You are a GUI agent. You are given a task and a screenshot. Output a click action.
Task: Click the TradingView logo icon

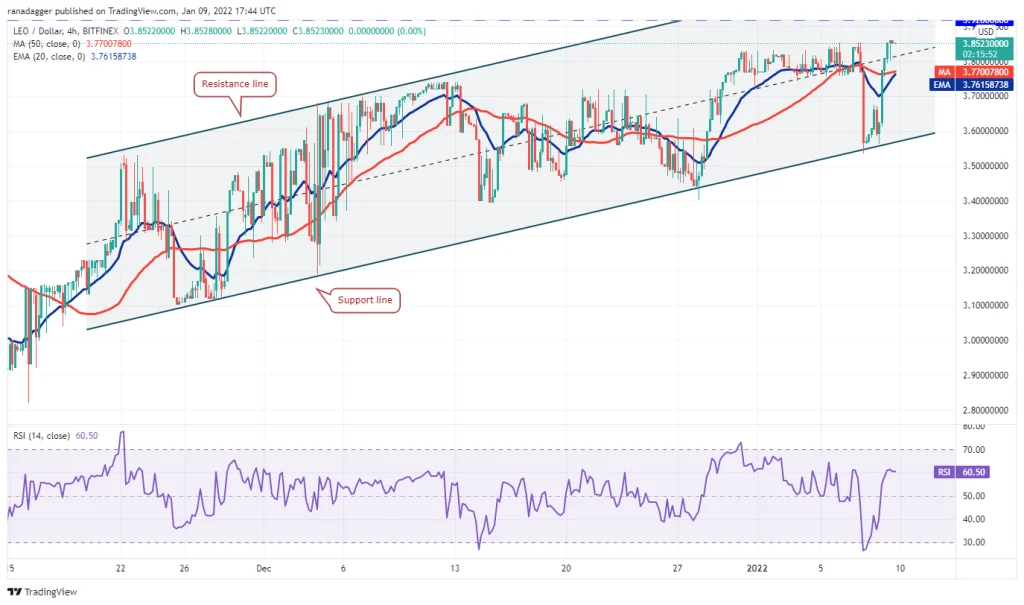click(x=14, y=592)
